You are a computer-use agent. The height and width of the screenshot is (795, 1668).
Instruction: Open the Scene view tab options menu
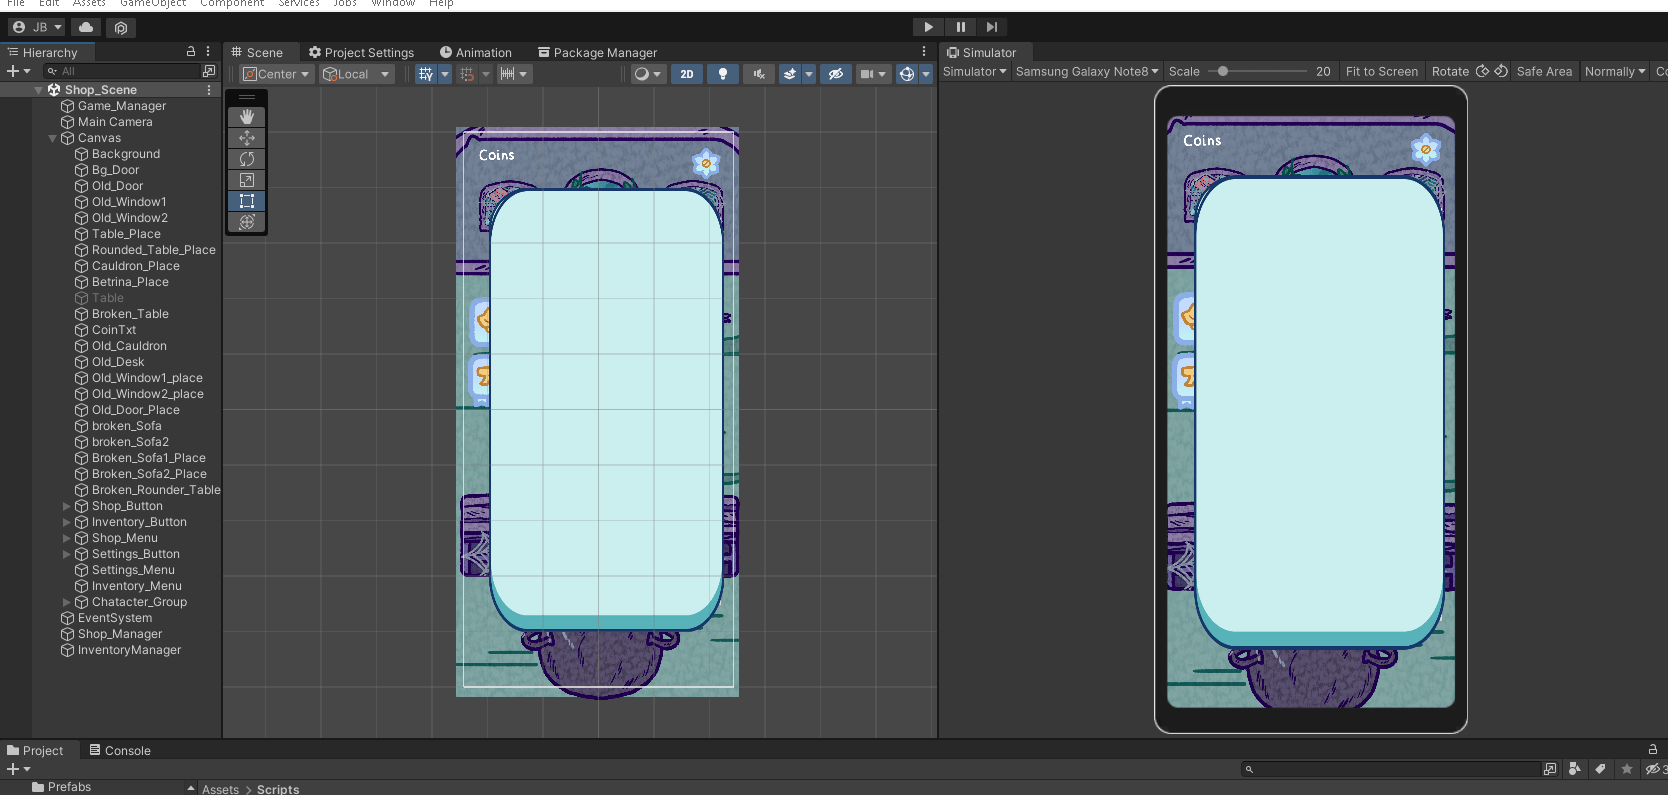[924, 51]
